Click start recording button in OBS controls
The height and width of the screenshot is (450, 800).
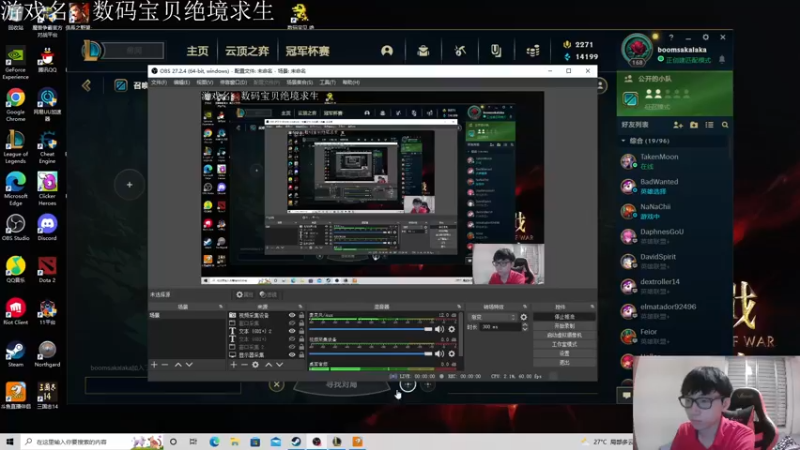coord(564,326)
